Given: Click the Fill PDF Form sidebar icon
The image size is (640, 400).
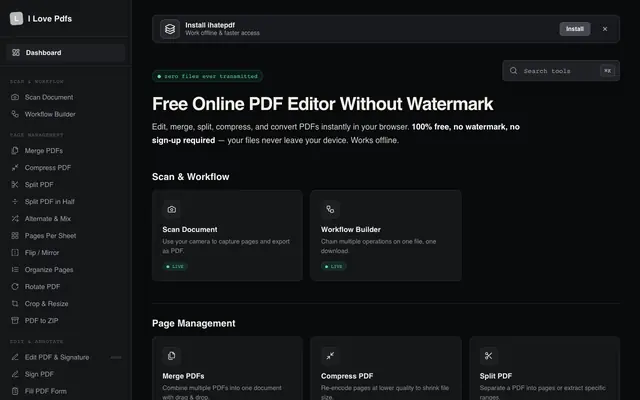Looking at the screenshot, I should 15,391.
